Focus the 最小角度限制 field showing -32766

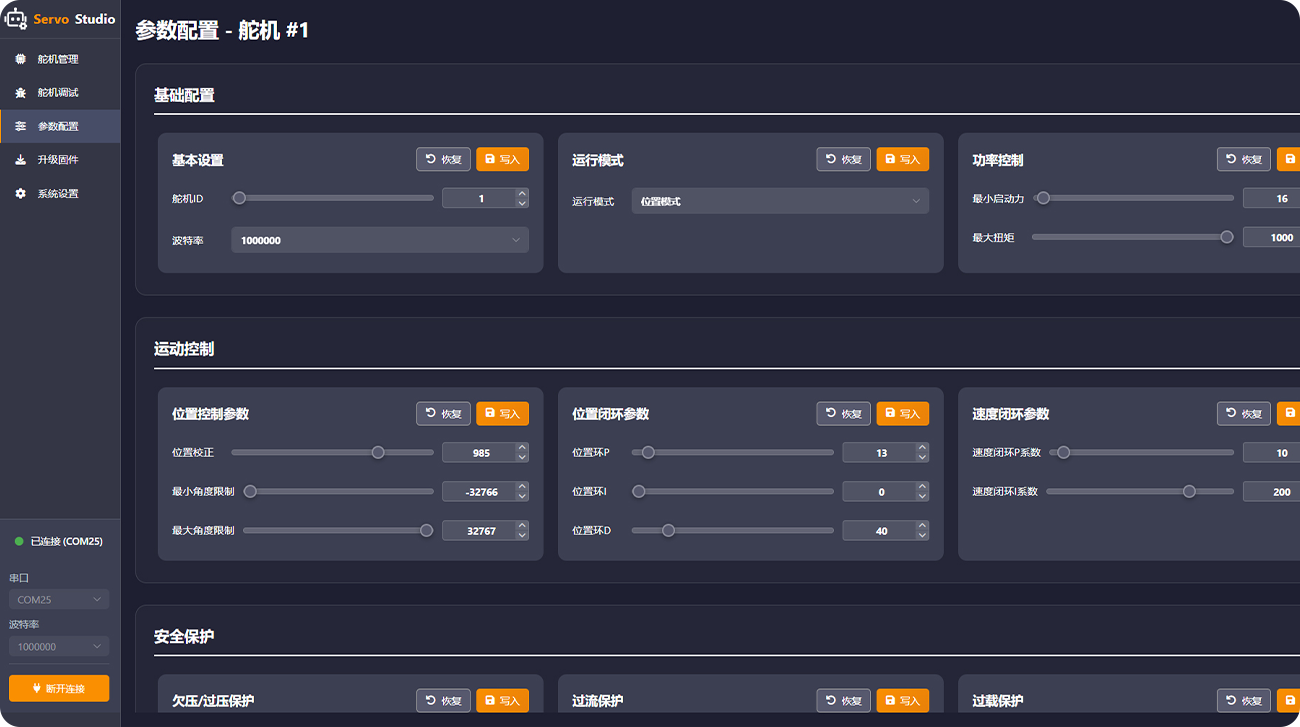(x=479, y=491)
